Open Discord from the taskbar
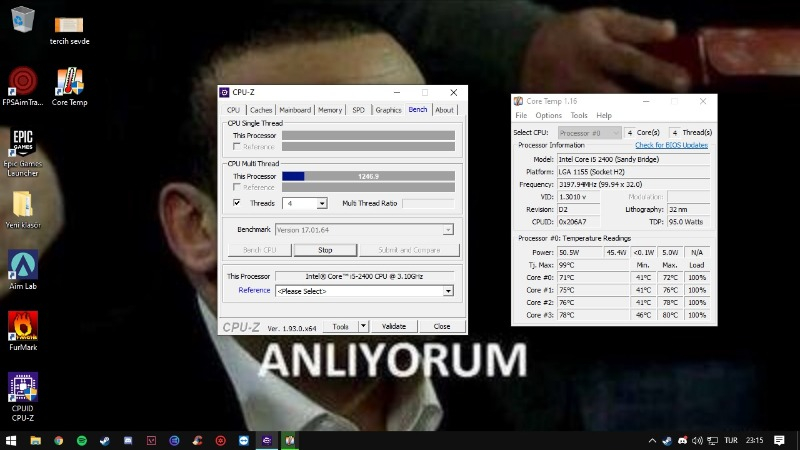Viewport: 800px width, 450px height. [x=128, y=440]
